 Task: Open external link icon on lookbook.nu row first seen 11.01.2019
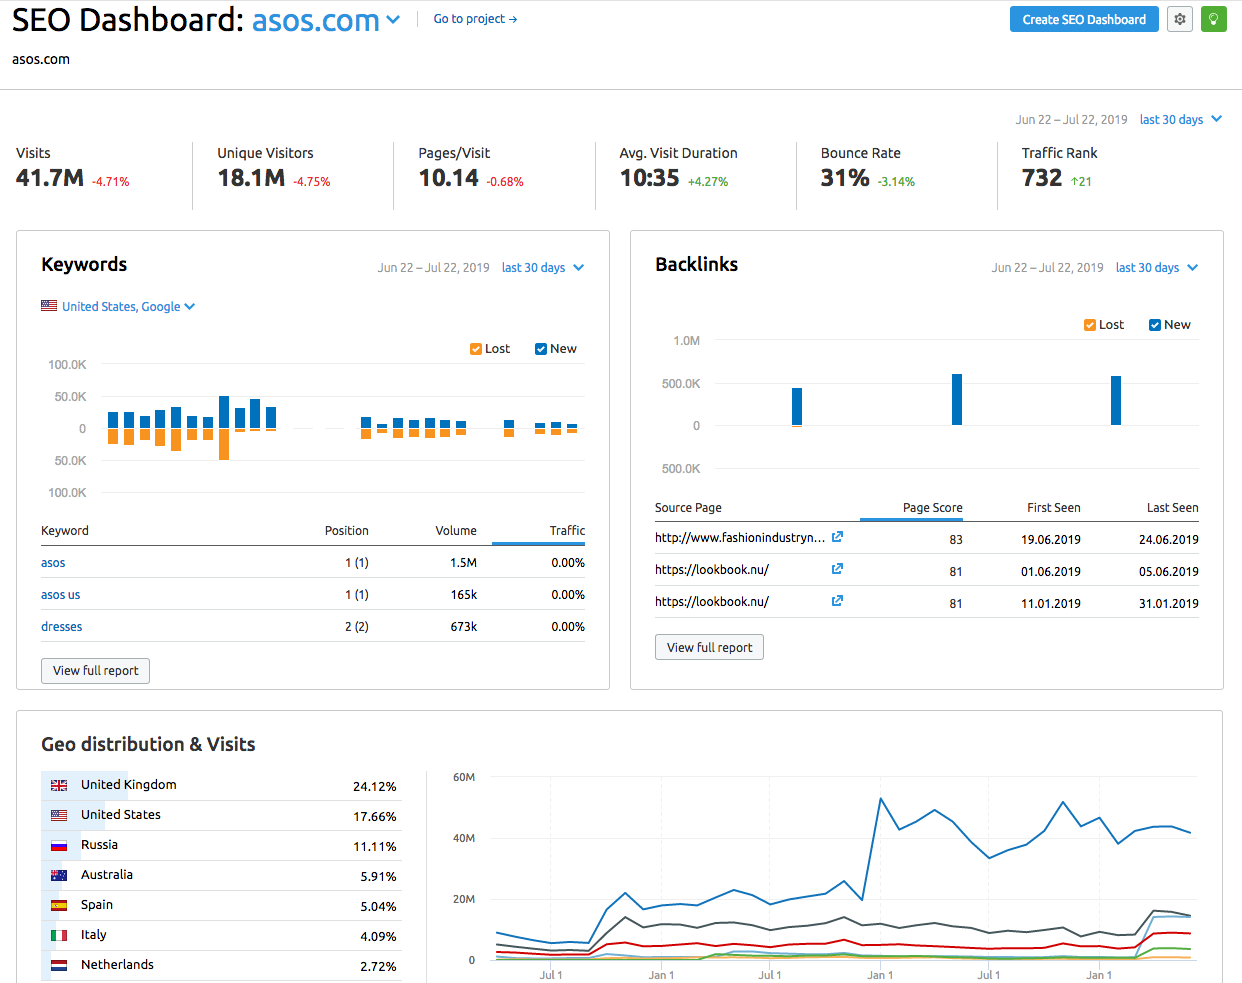pos(837,601)
